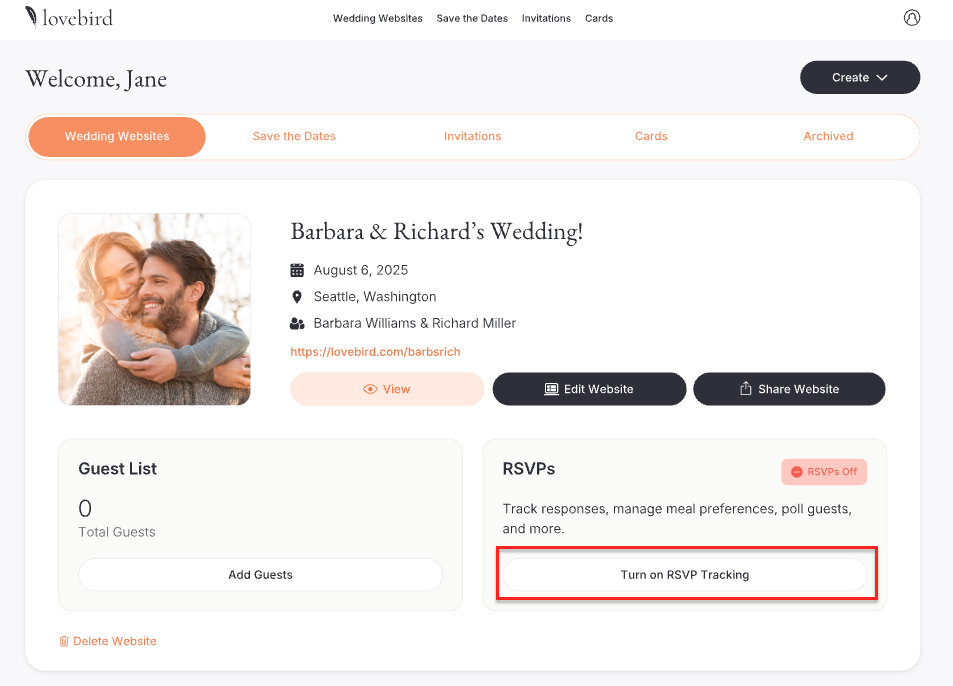Viewport: 953px width, 686px height.
Task: Click the RSVPs heading
Action: 529,468
